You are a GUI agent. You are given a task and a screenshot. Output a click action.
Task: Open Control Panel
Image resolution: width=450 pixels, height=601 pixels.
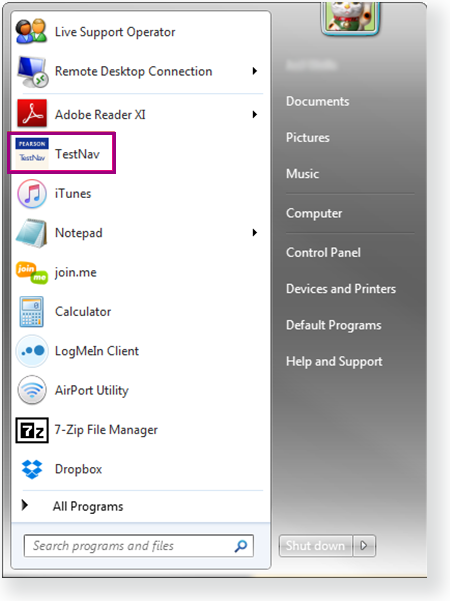pyautogui.click(x=323, y=253)
